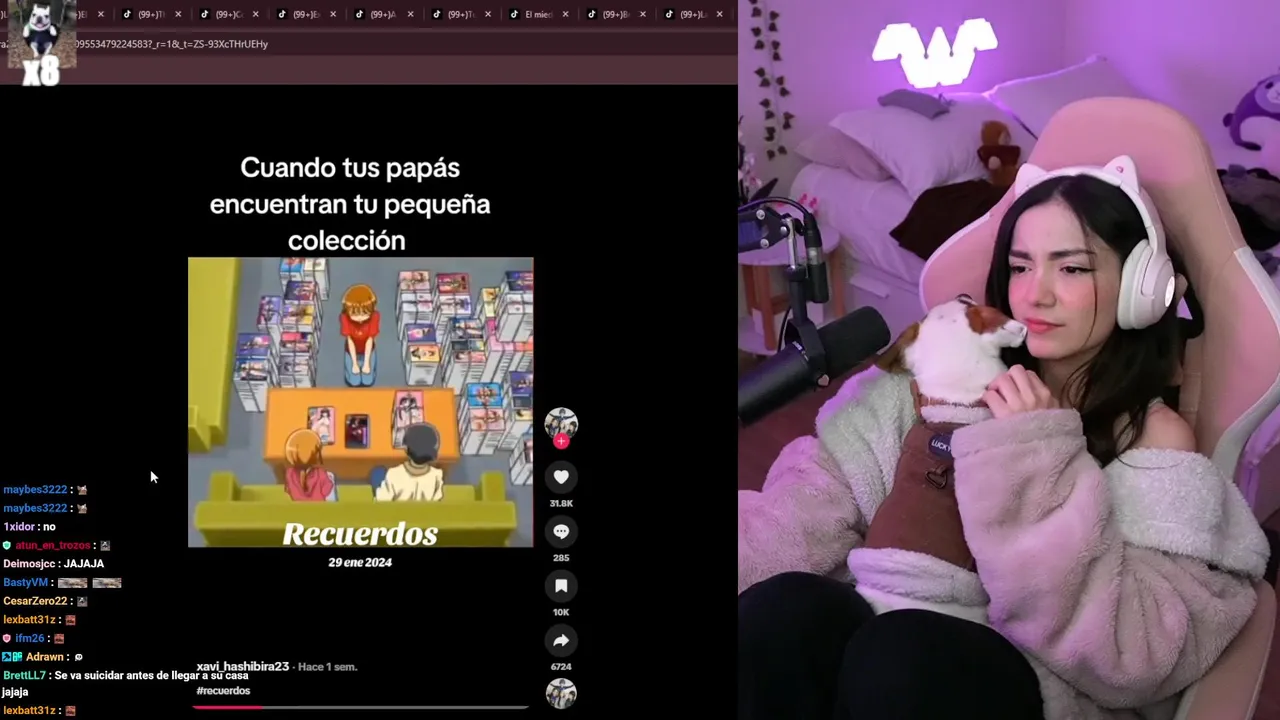Open chat user CesarZero22's name
The image size is (1280, 720).
pyautogui.click(x=35, y=601)
